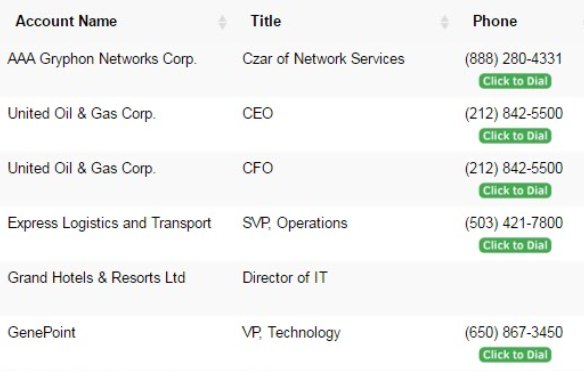Click to Dial (503) 421-7800
The image size is (584, 371).
pos(515,245)
